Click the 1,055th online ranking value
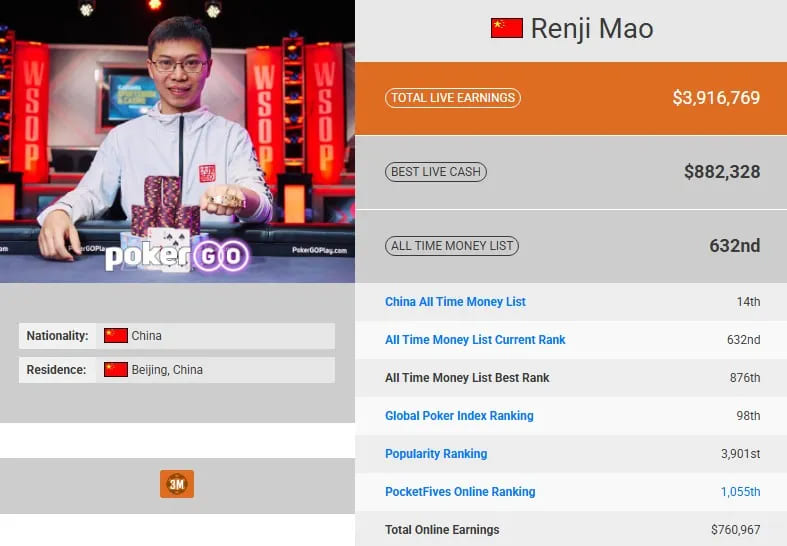Viewport: 787px width, 546px height. pos(740,492)
